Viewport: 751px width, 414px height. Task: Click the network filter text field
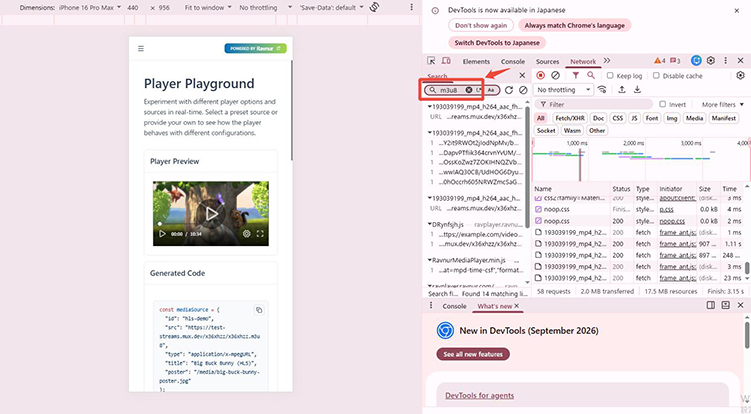[593, 104]
